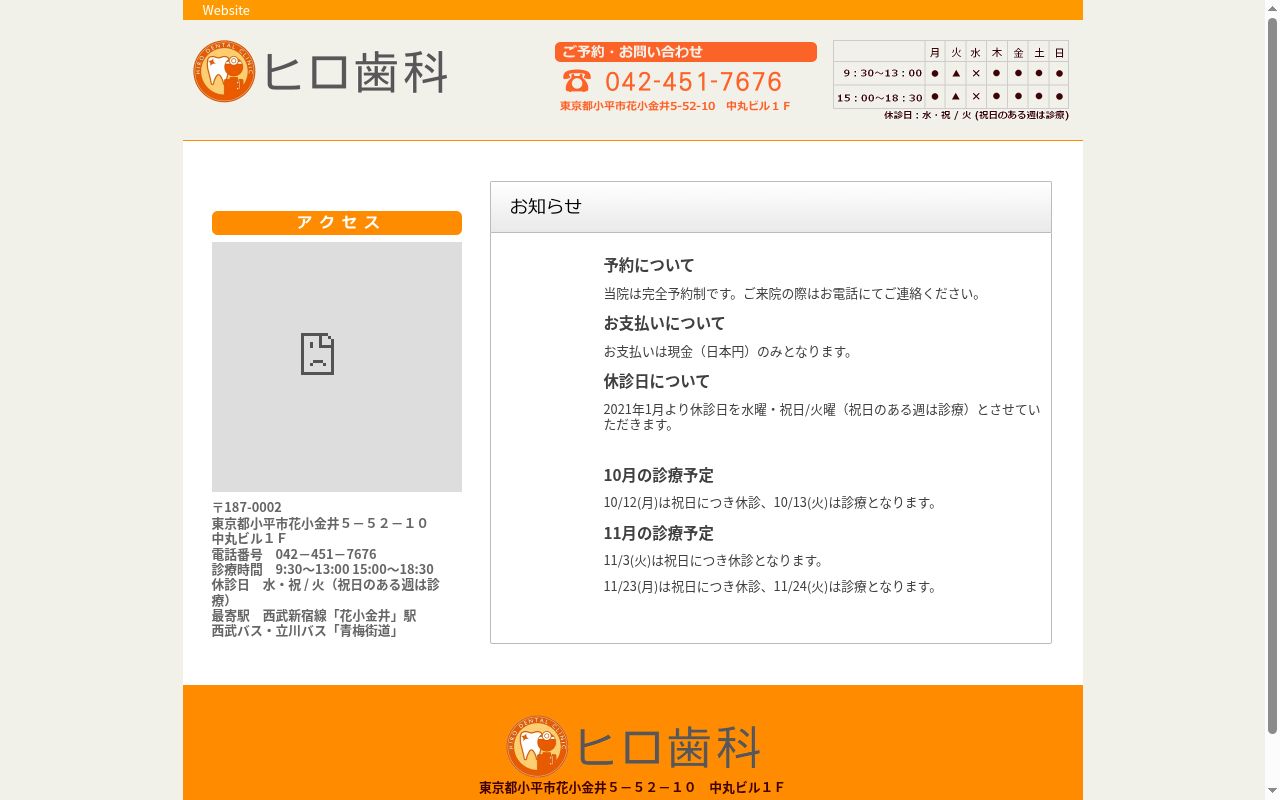
Task: Click the line 11/3(火)は祝日につき休診となります
Action: coord(714,561)
